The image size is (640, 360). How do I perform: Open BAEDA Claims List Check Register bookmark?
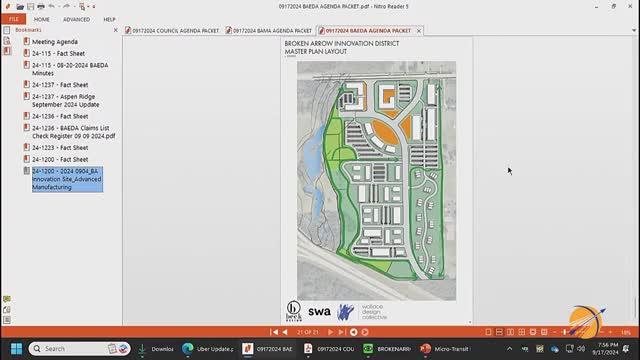[x=73, y=132]
